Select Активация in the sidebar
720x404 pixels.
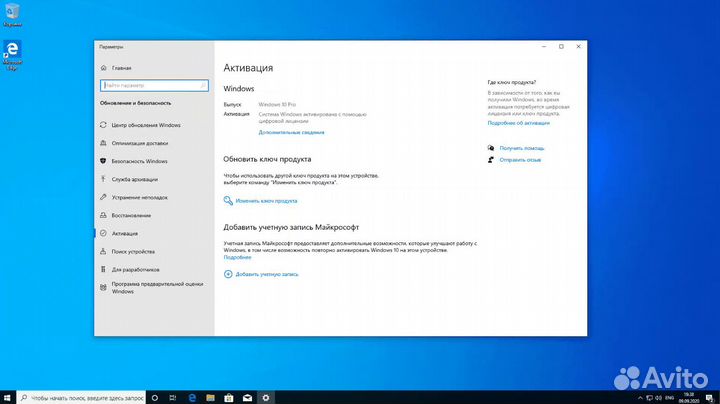point(124,233)
